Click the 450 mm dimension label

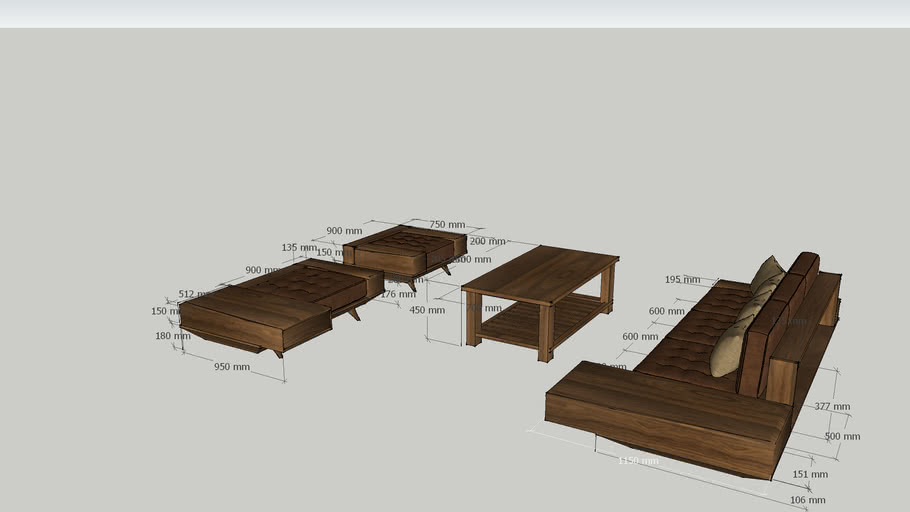[x=428, y=310]
